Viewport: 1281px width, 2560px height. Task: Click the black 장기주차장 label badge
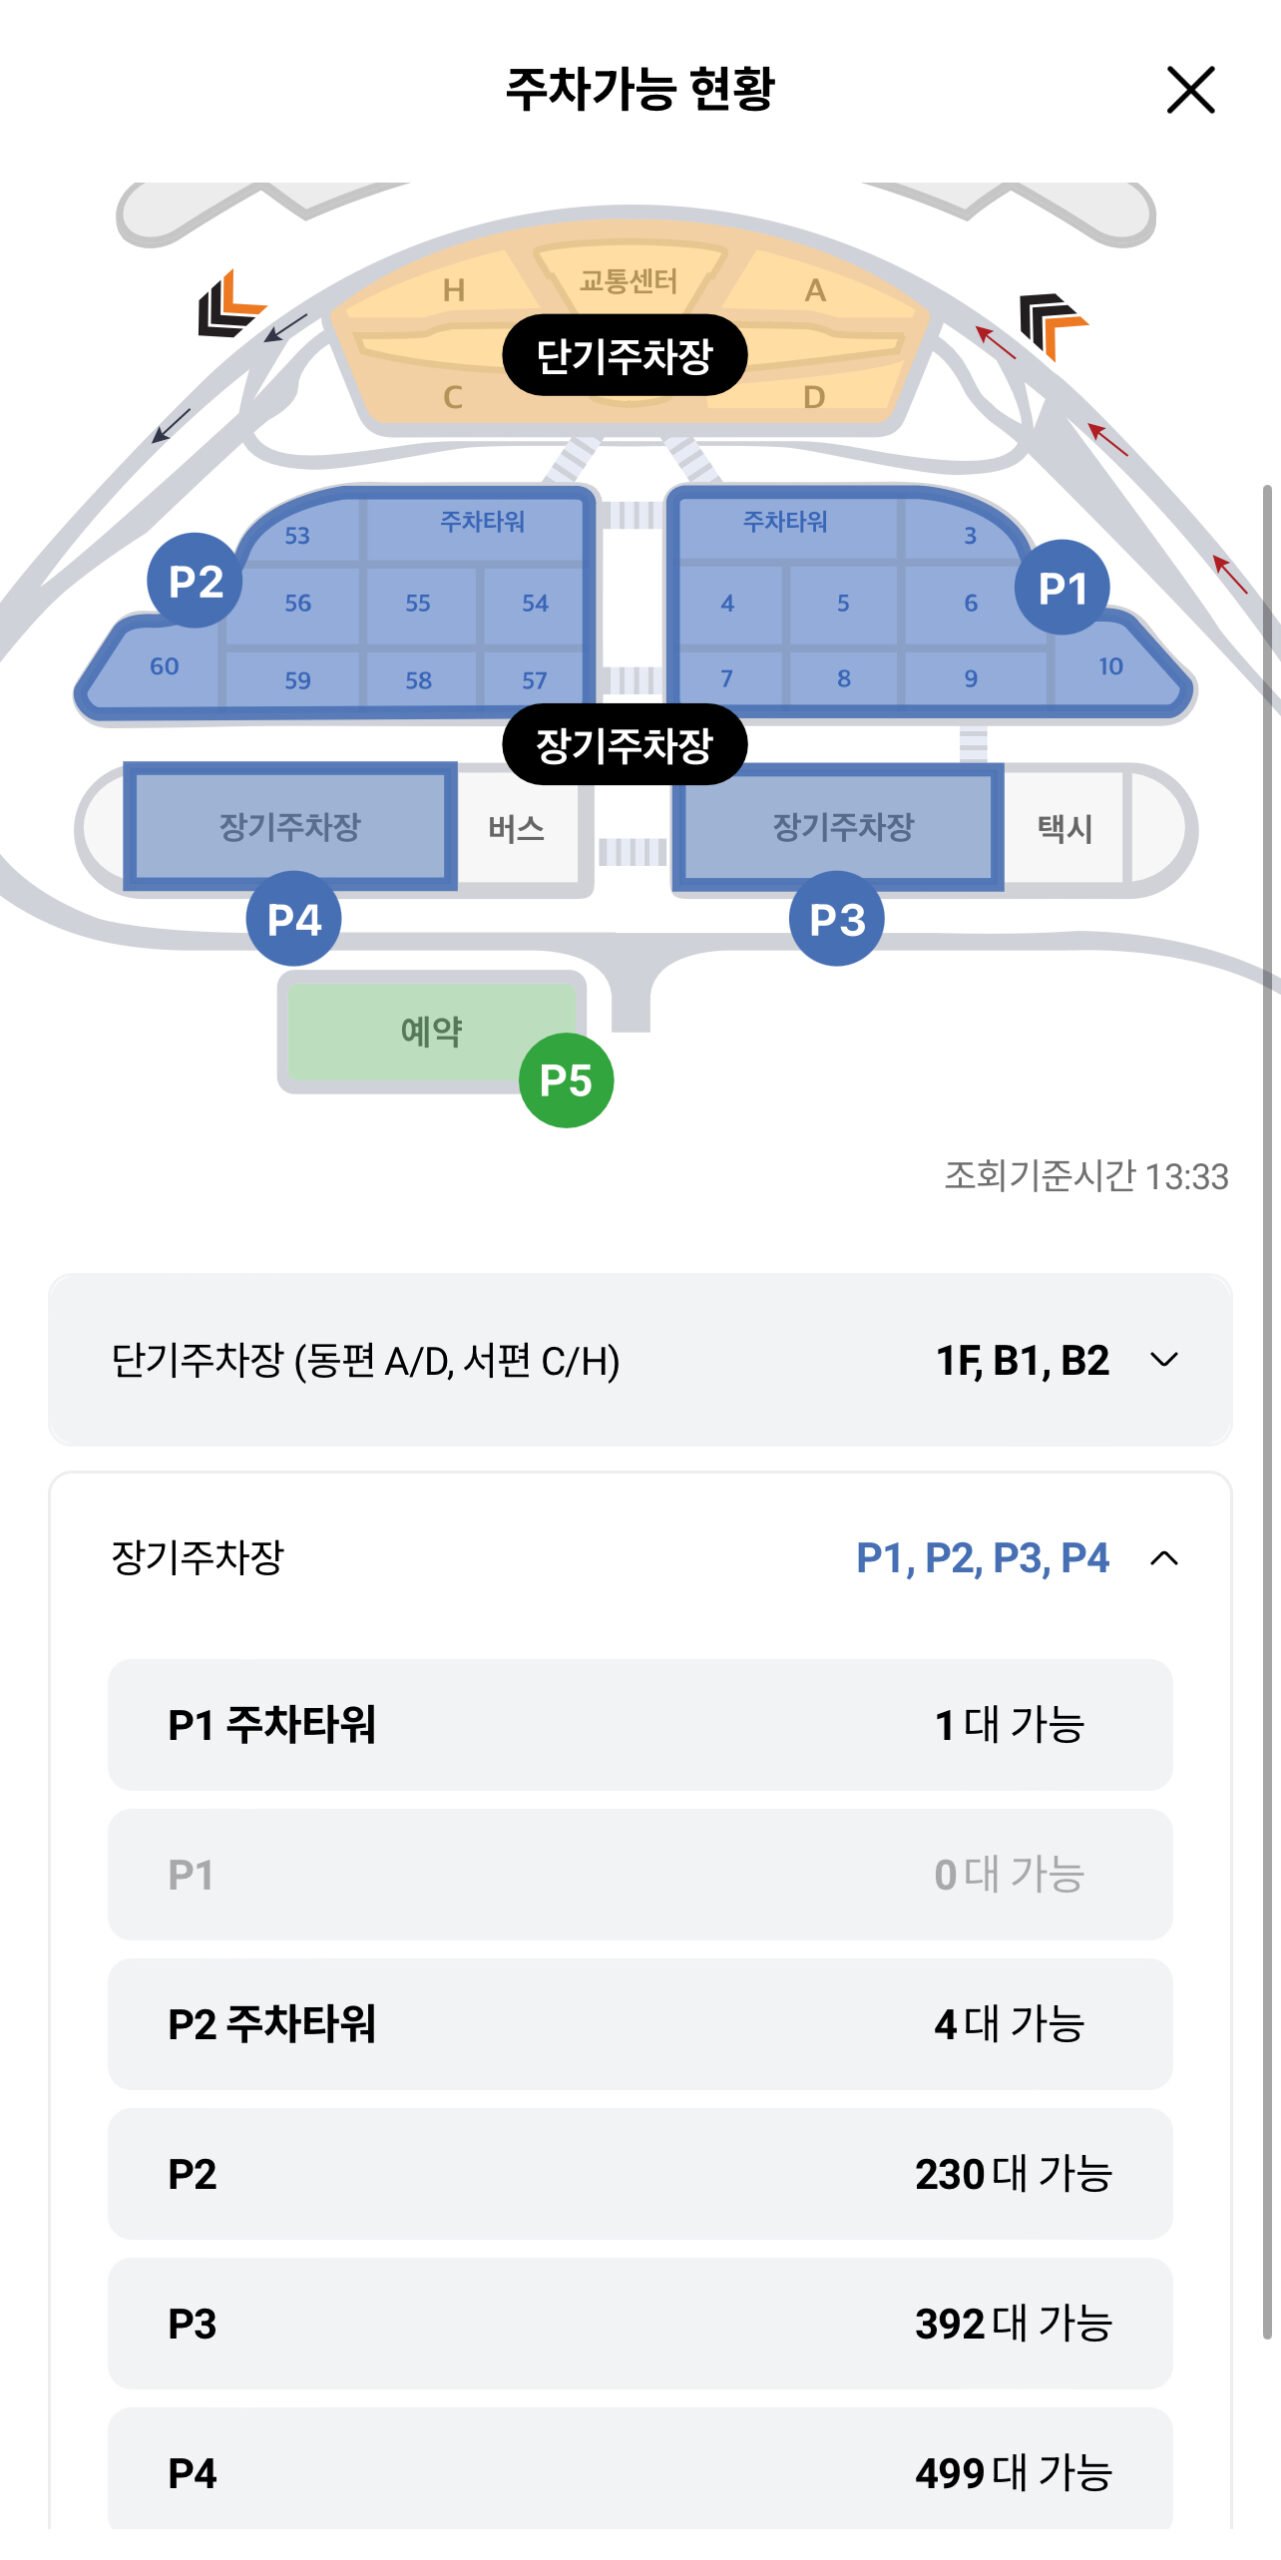(x=628, y=741)
